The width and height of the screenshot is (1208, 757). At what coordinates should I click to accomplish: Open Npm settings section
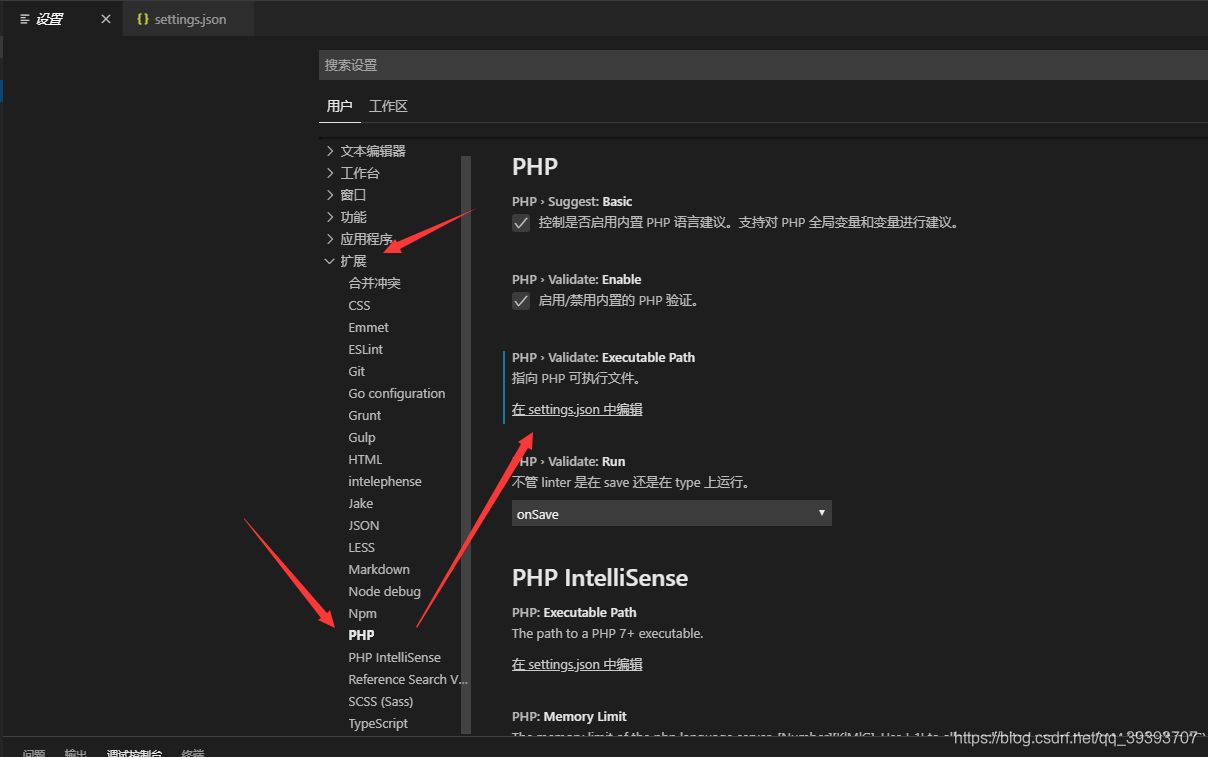tap(362, 613)
